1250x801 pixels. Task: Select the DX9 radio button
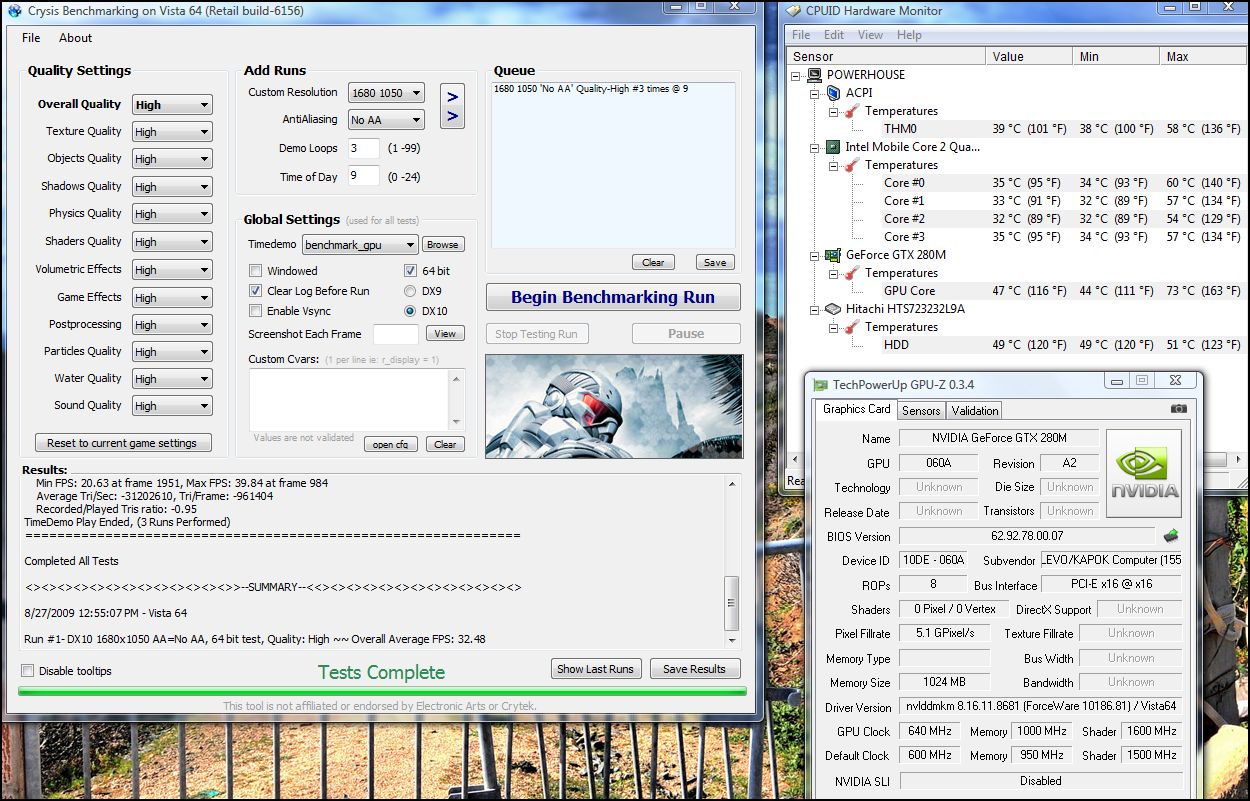[x=411, y=291]
